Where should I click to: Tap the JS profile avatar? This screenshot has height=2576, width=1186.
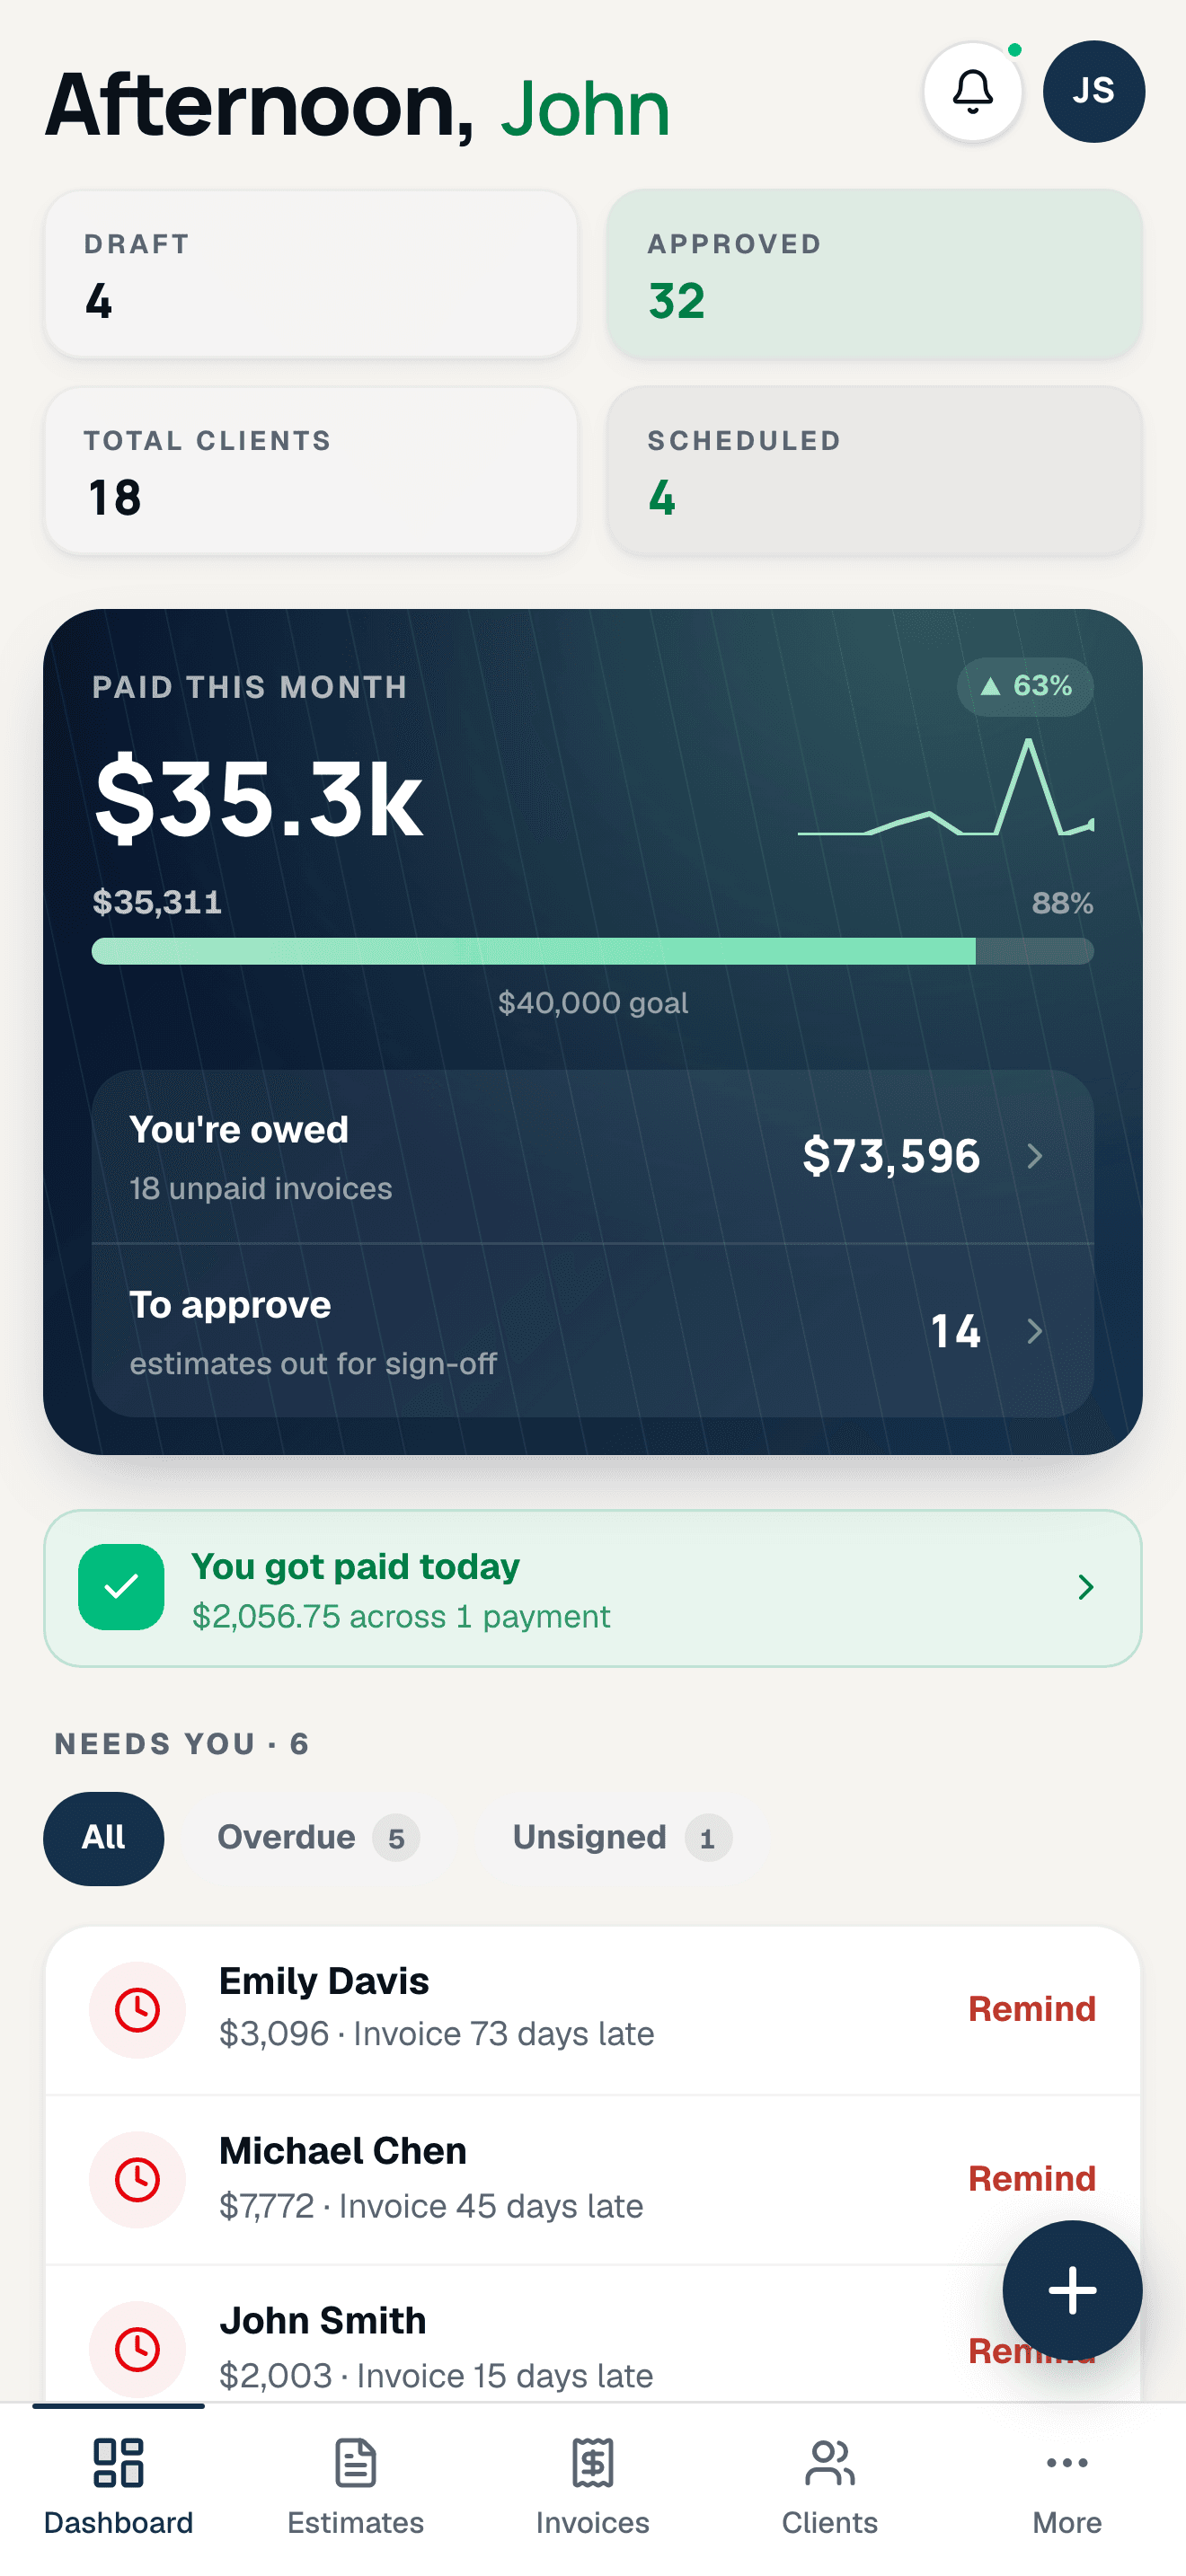1093,92
